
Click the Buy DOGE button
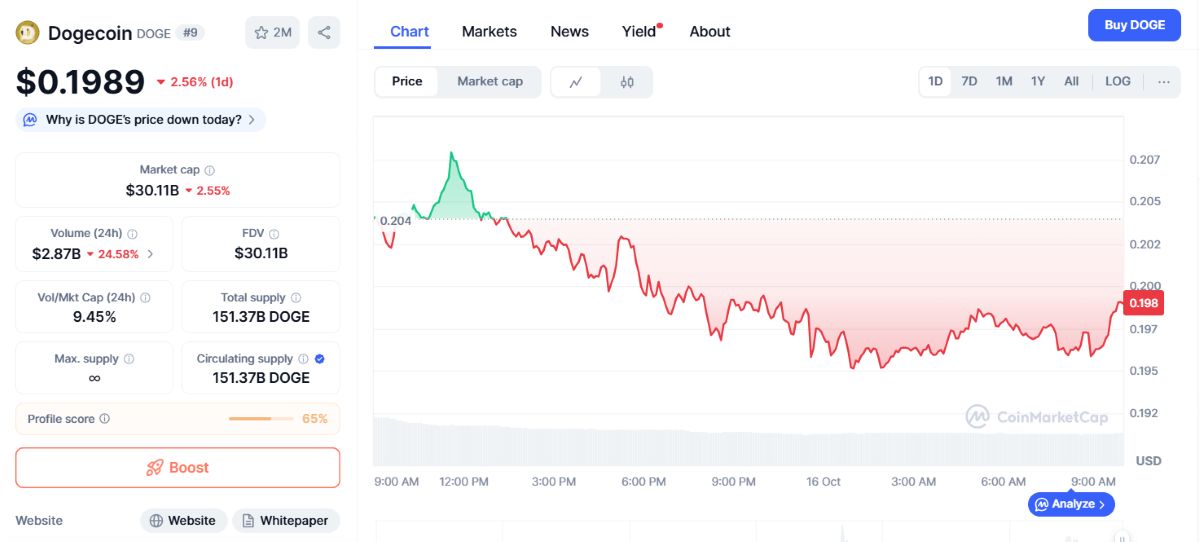click(1134, 25)
